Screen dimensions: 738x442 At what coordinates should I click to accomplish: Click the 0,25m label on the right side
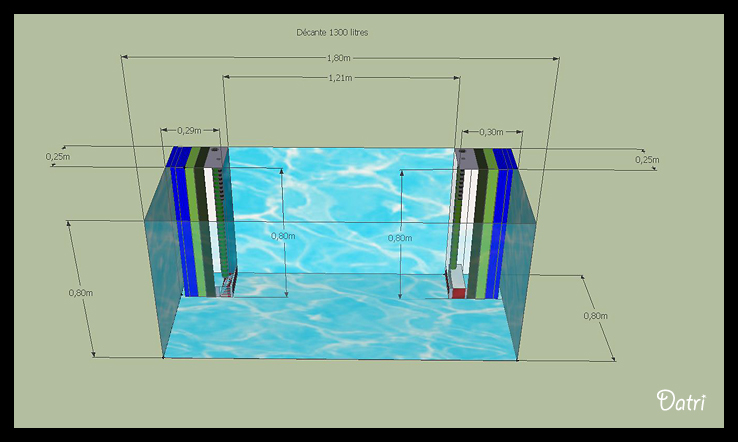647,160
